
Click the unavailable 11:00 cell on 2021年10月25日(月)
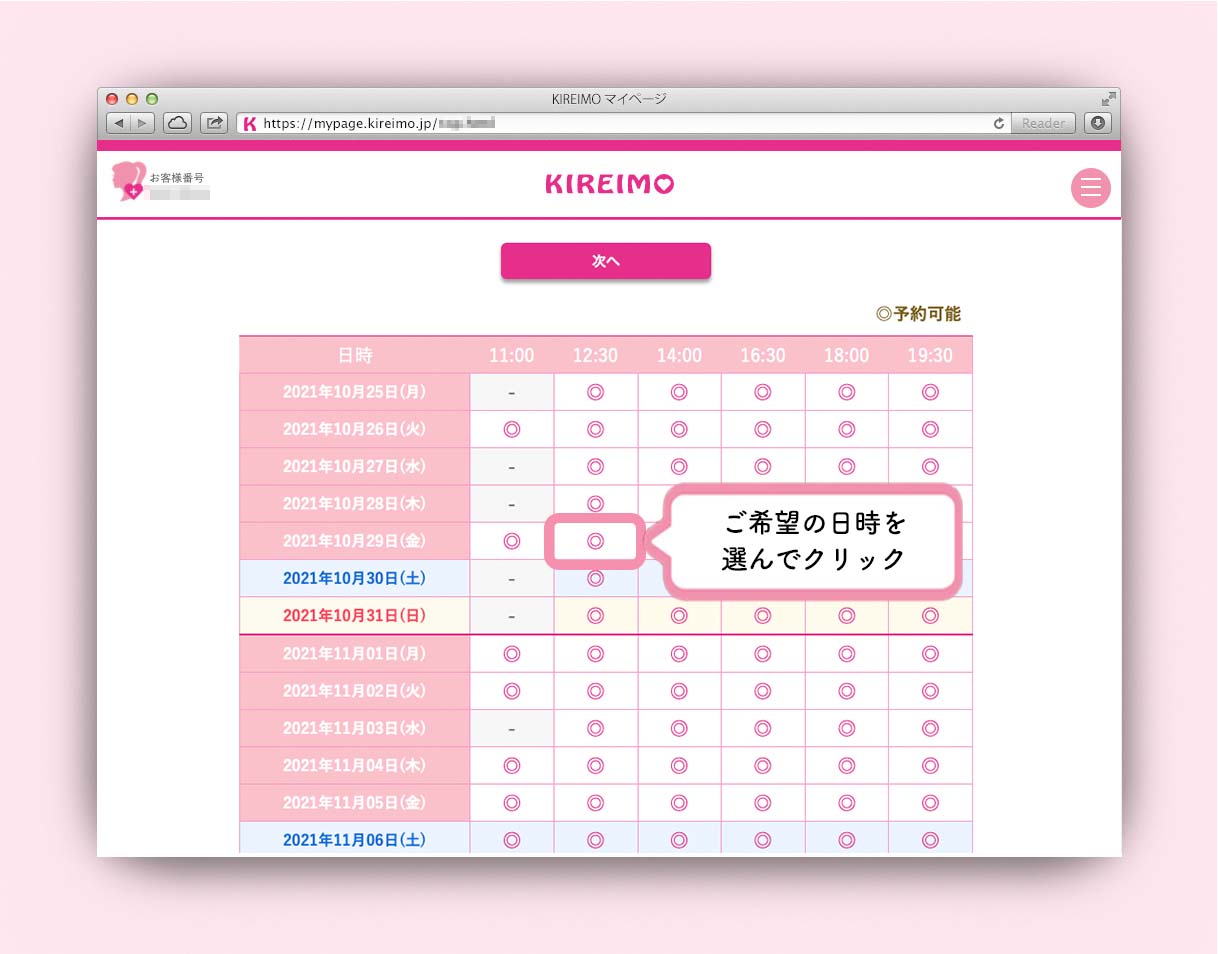[512, 392]
